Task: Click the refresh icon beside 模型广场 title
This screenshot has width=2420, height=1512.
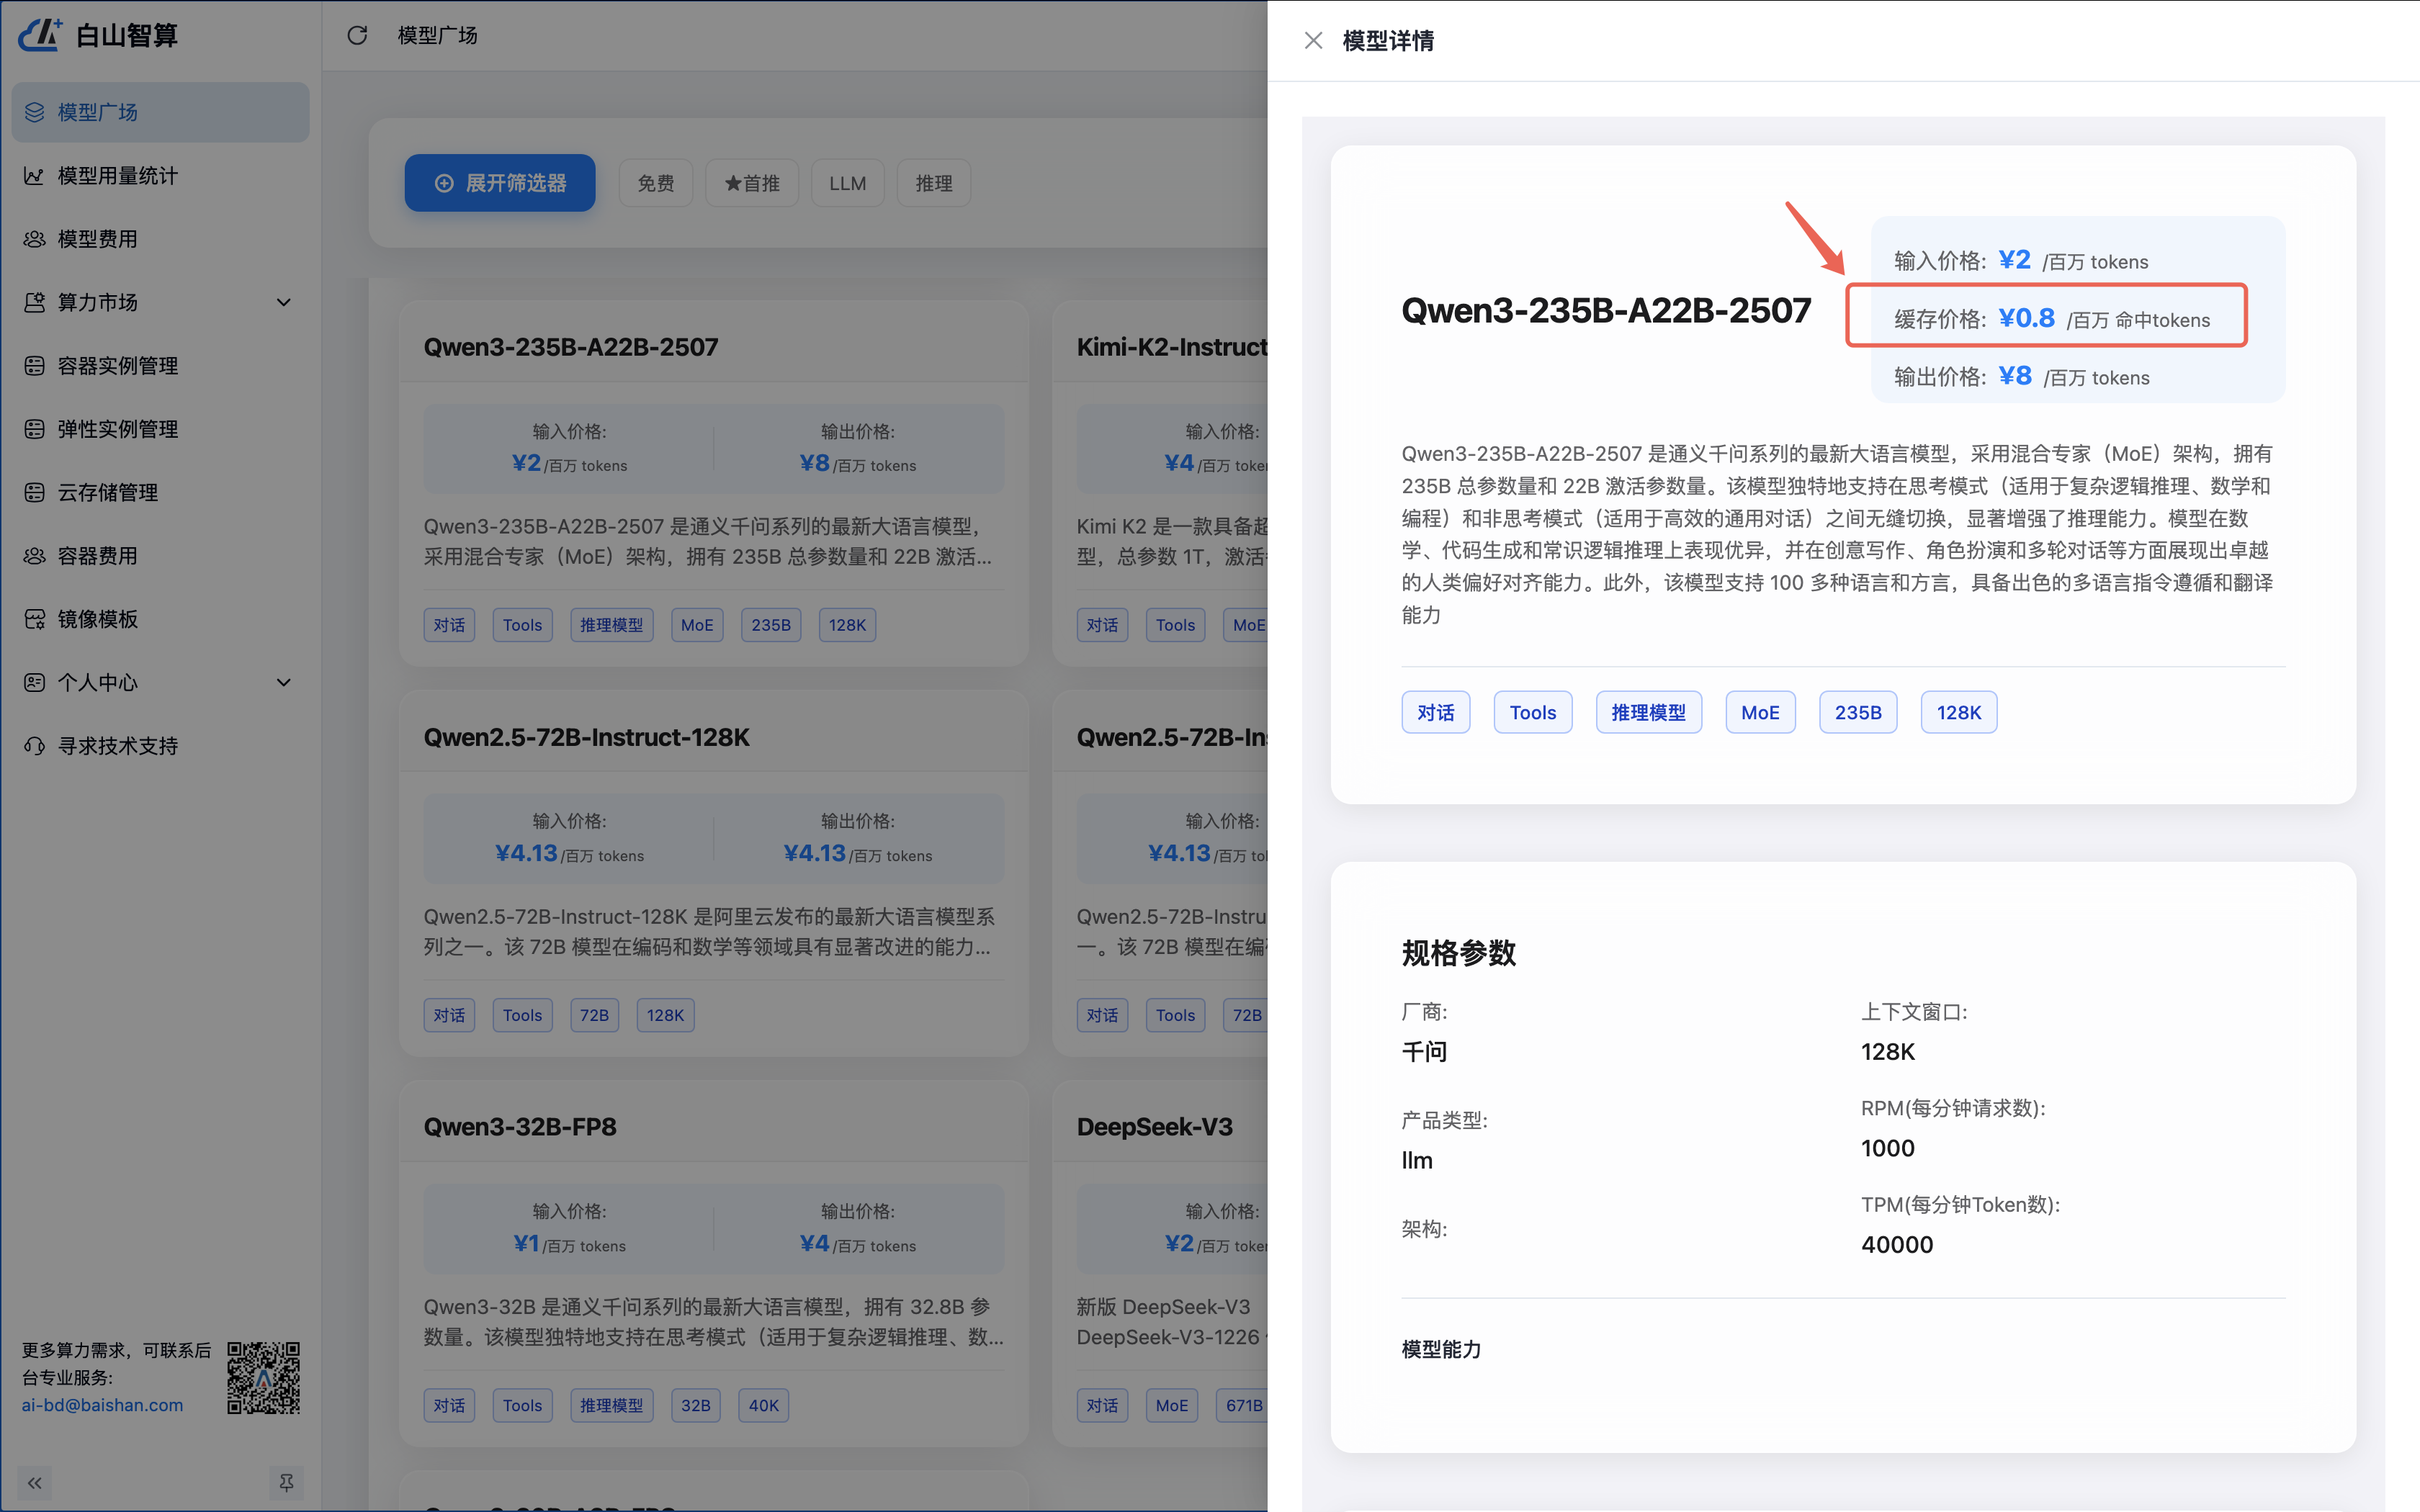Action: (357, 35)
